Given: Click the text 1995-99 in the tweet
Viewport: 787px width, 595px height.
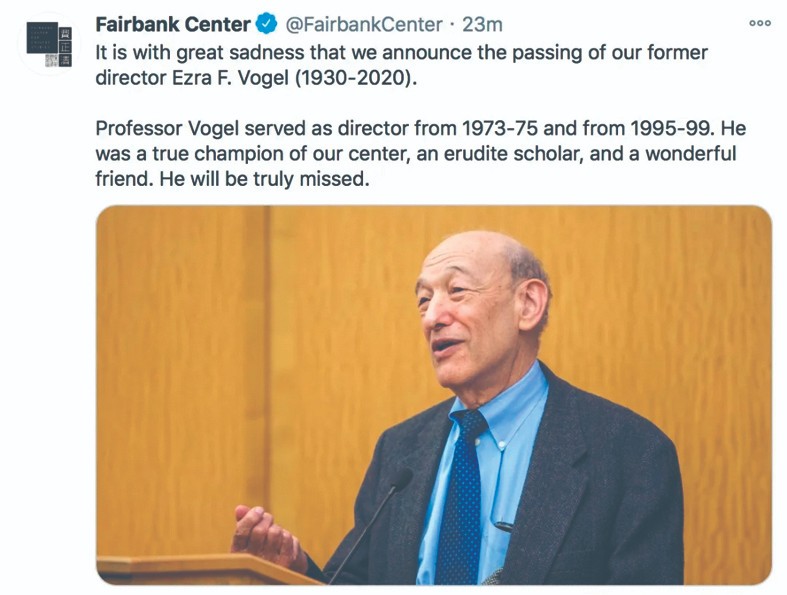Looking at the screenshot, I should 671,128.
